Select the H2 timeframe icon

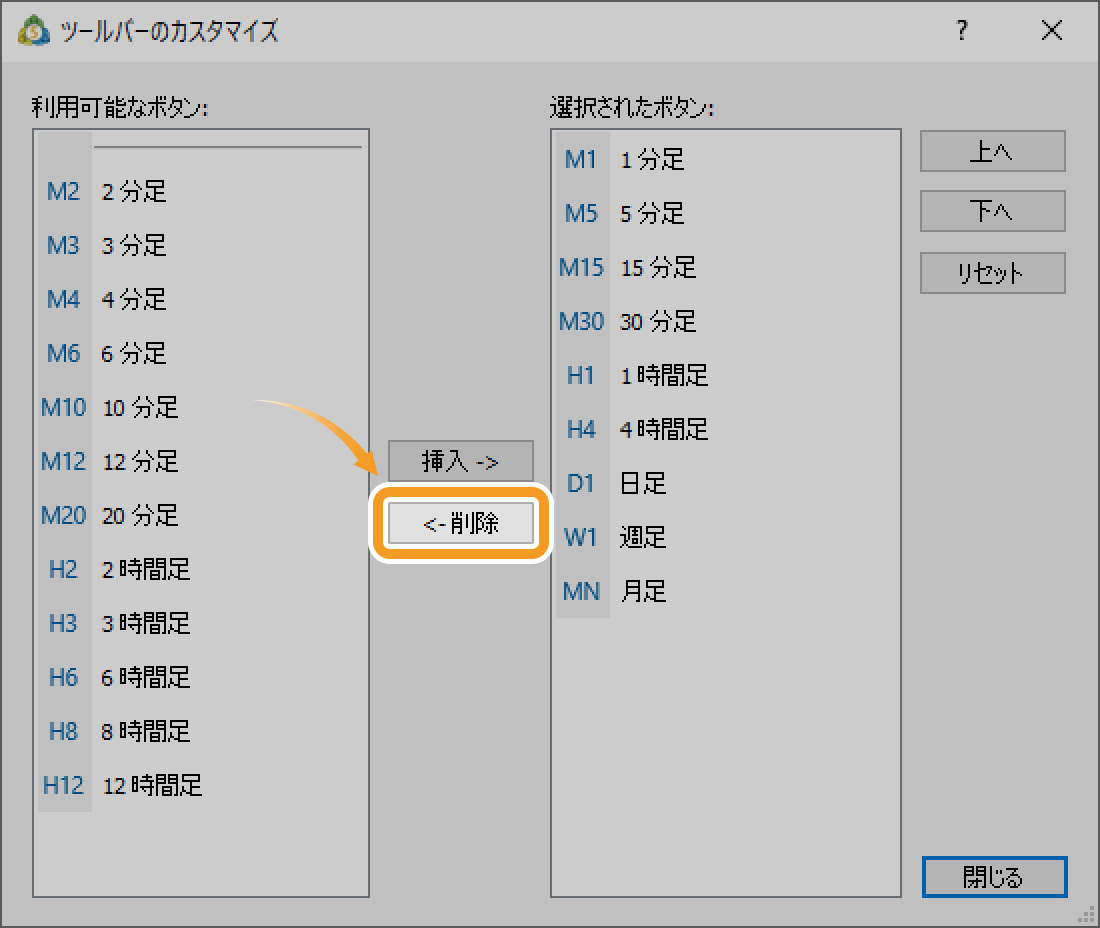[63, 570]
